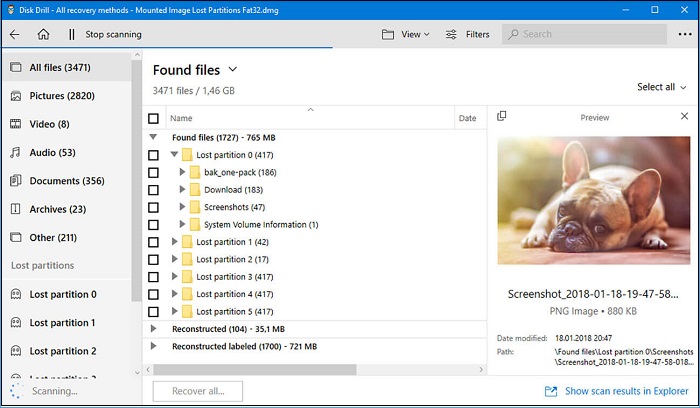Pause scanning with the pause icon

(71, 34)
